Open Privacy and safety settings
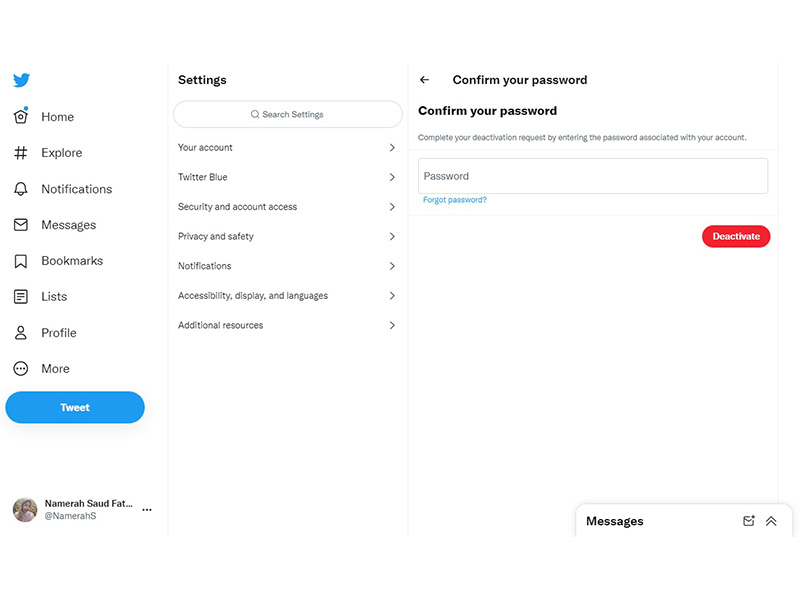Viewport: 800px width, 600px height. click(x=287, y=236)
